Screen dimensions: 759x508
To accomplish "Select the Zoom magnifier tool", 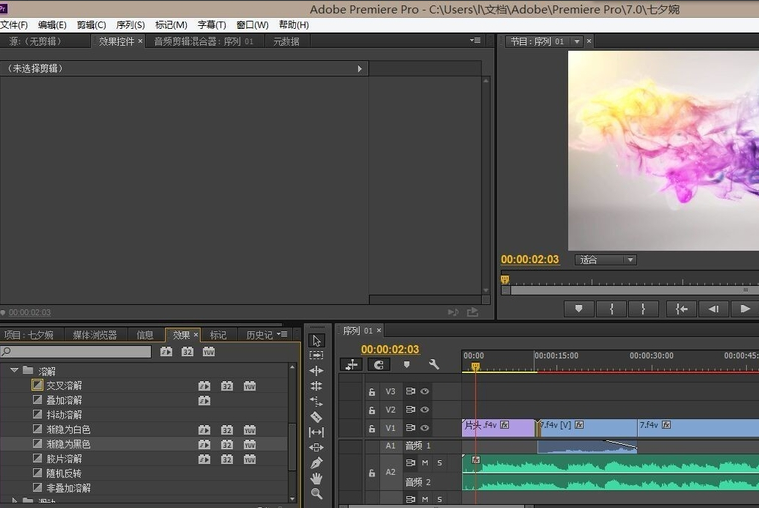I will point(316,494).
